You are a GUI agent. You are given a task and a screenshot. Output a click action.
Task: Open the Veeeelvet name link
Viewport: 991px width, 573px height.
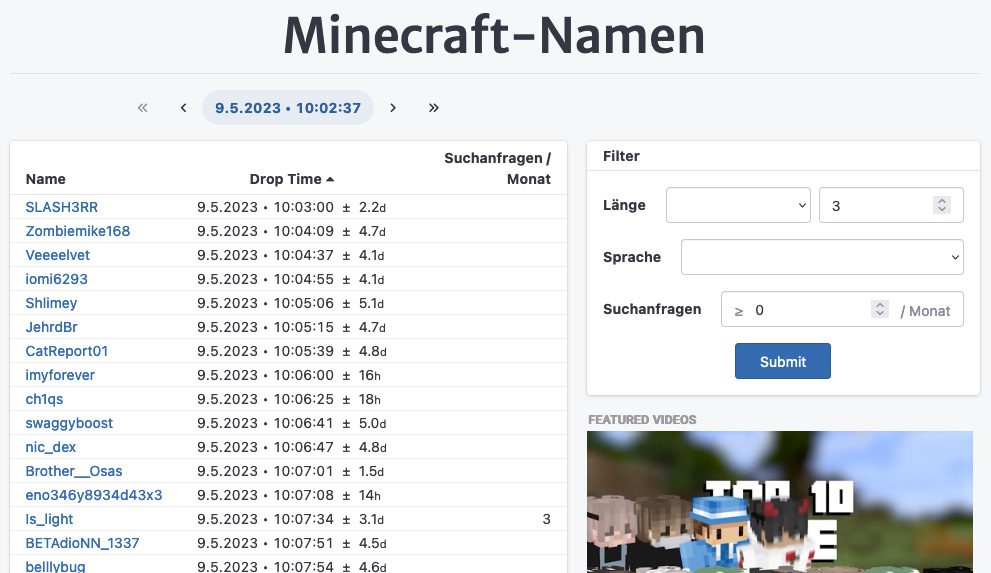[58, 255]
